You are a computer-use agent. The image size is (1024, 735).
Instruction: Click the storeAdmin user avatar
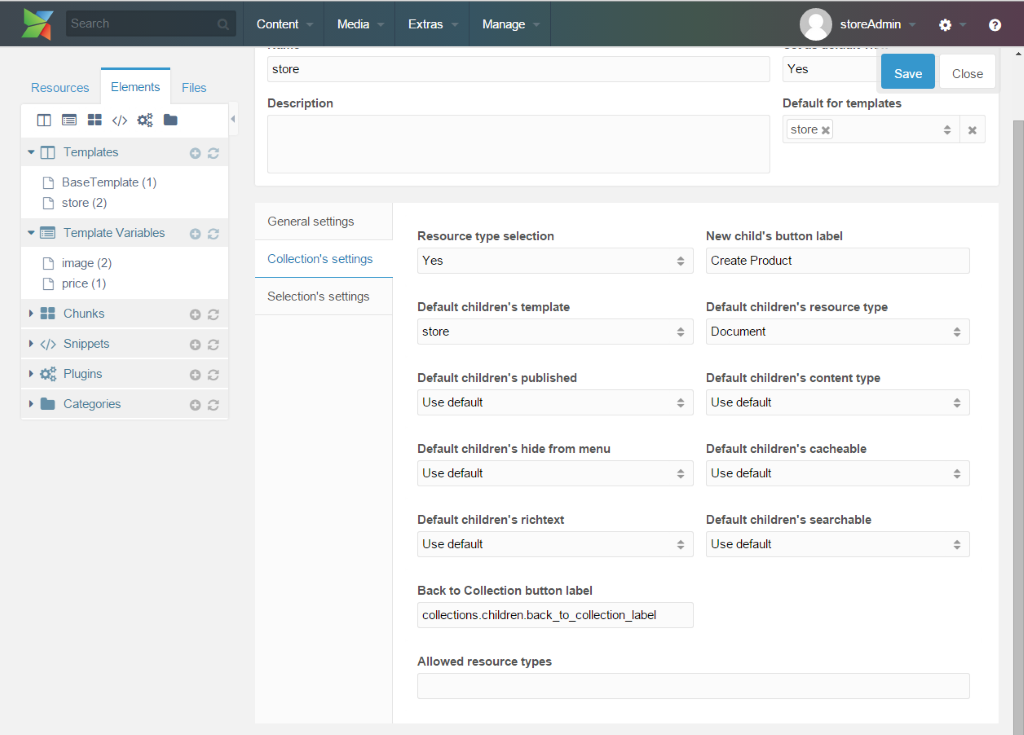[816, 24]
